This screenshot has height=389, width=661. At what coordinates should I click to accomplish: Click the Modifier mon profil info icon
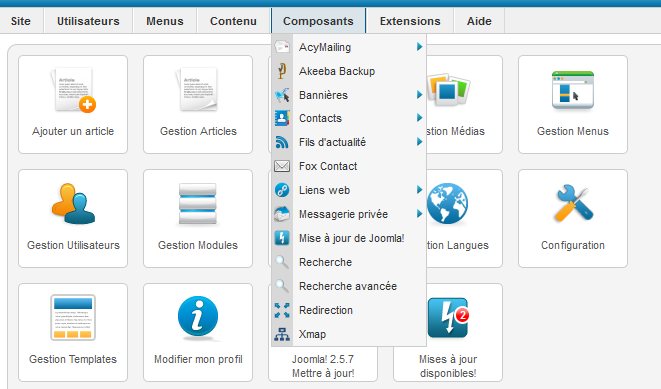point(198,317)
